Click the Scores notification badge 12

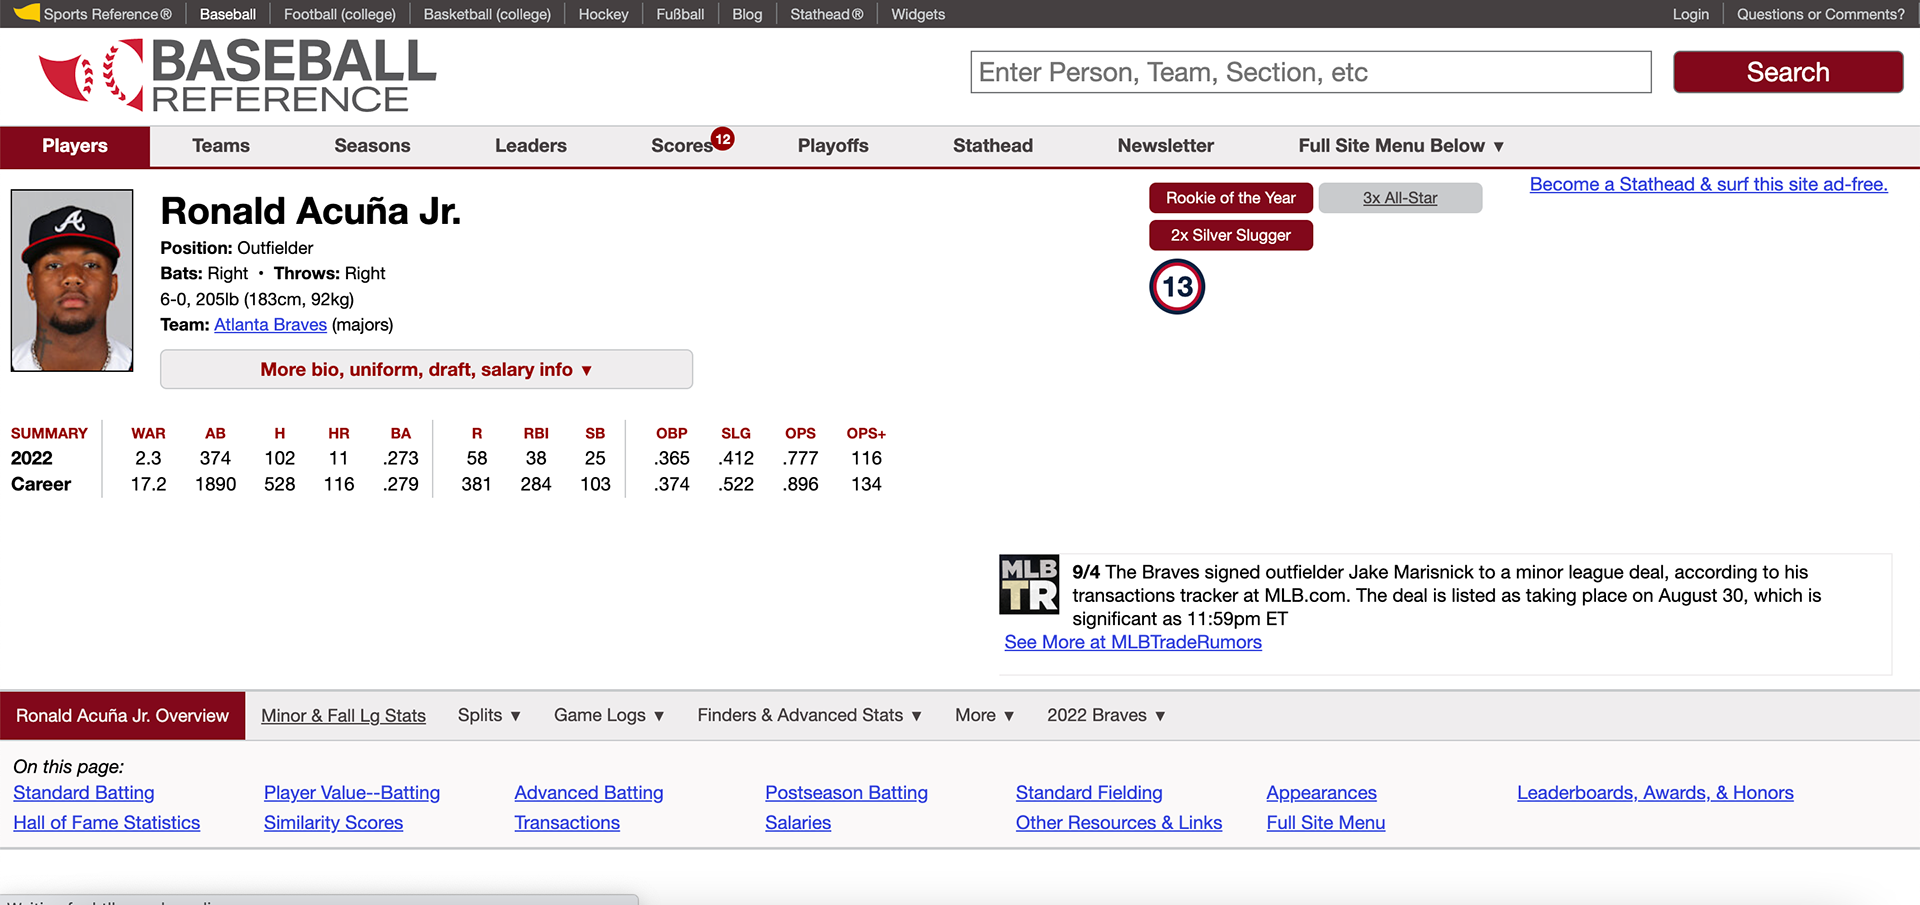pos(722,139)
